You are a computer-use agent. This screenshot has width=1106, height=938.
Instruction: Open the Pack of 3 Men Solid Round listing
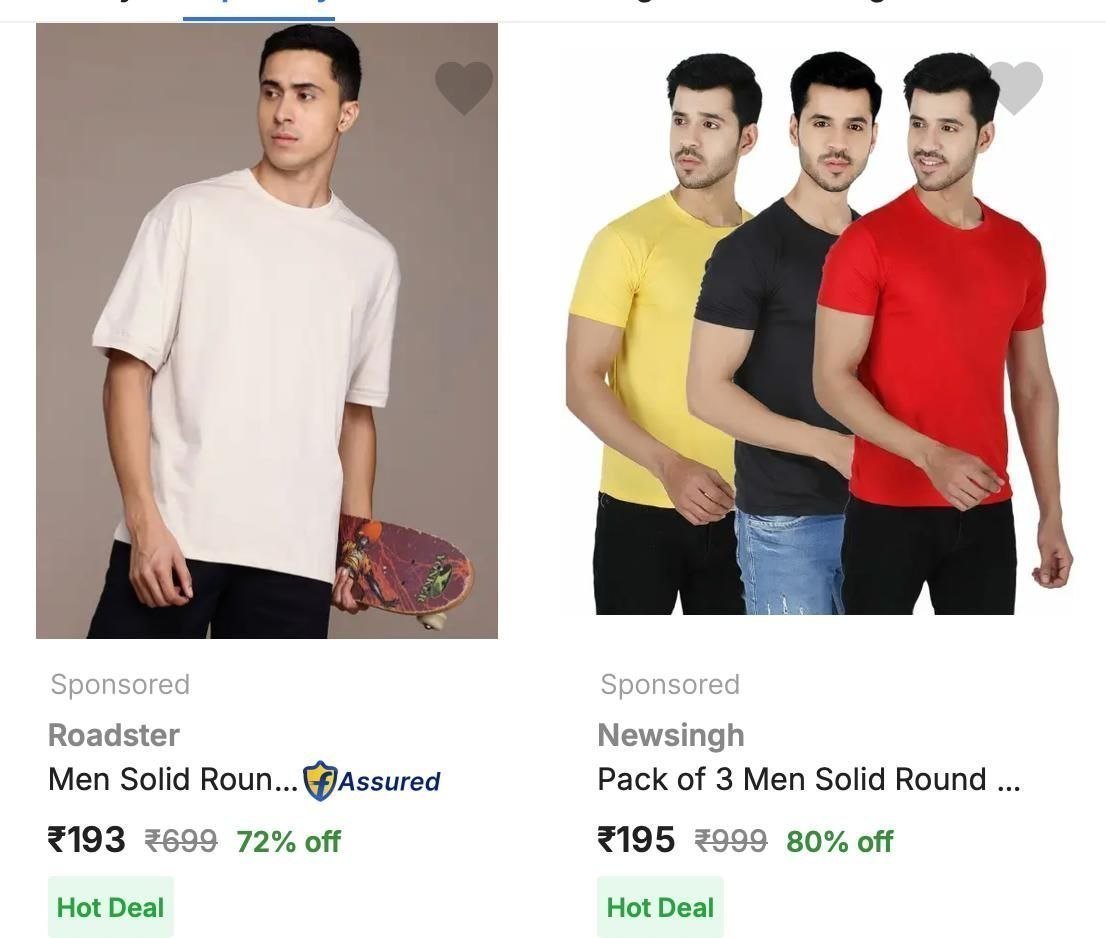click(808, 779)
